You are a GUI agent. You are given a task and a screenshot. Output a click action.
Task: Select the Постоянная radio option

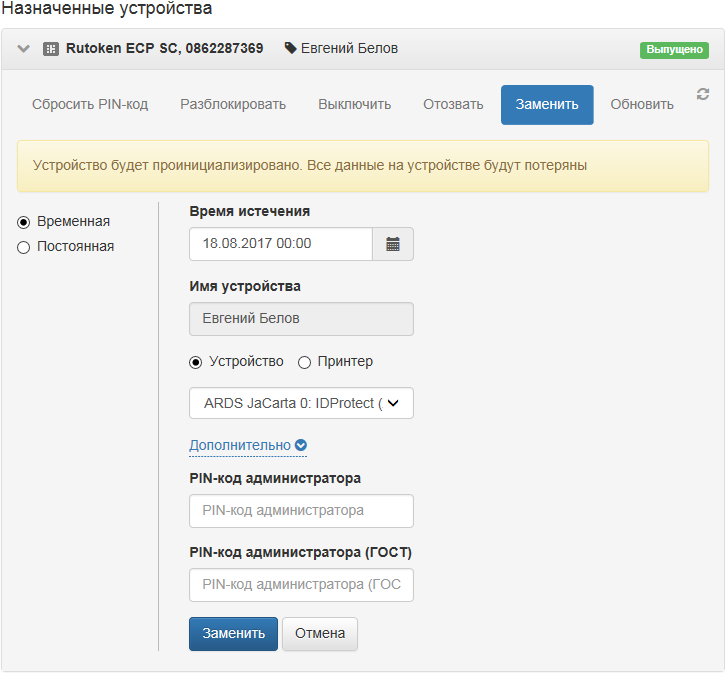click(x=24, y=247)
